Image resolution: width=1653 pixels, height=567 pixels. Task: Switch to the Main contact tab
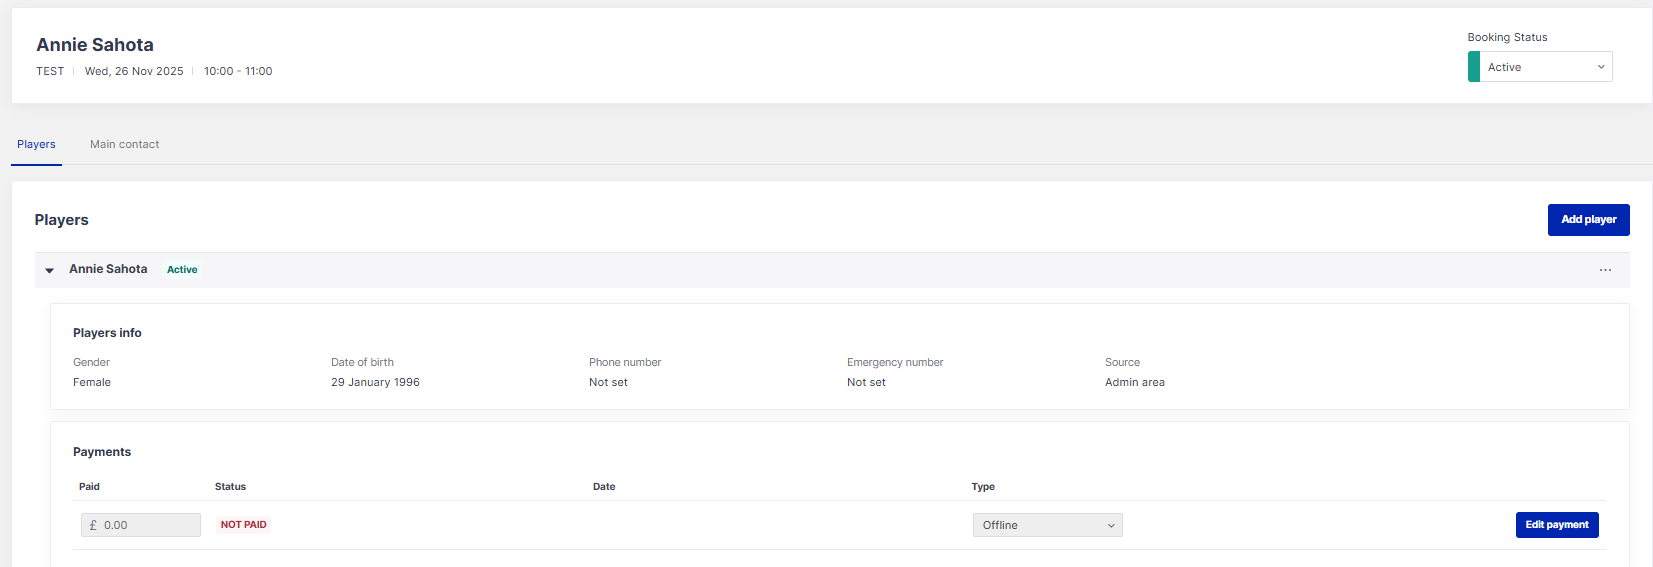124,144
